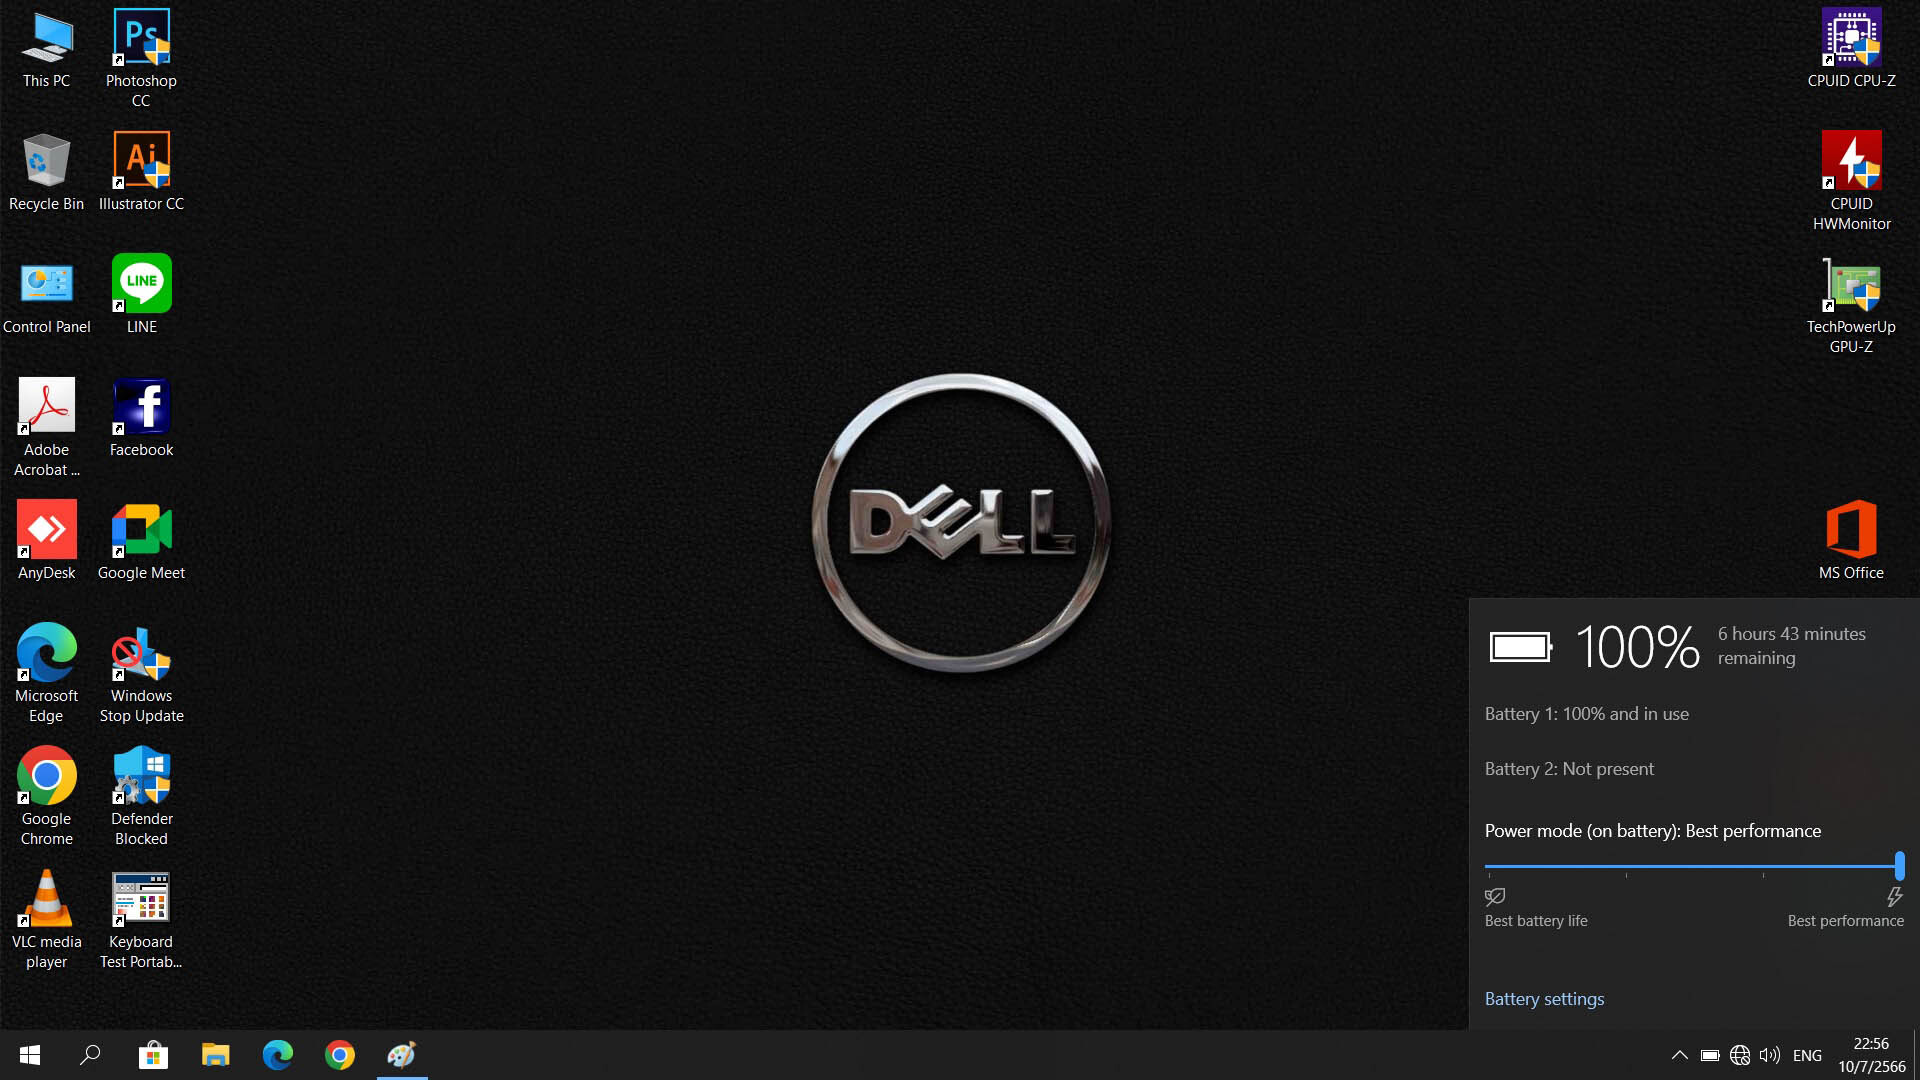Select the Recycle Bin icon

[x=46, y=172]
